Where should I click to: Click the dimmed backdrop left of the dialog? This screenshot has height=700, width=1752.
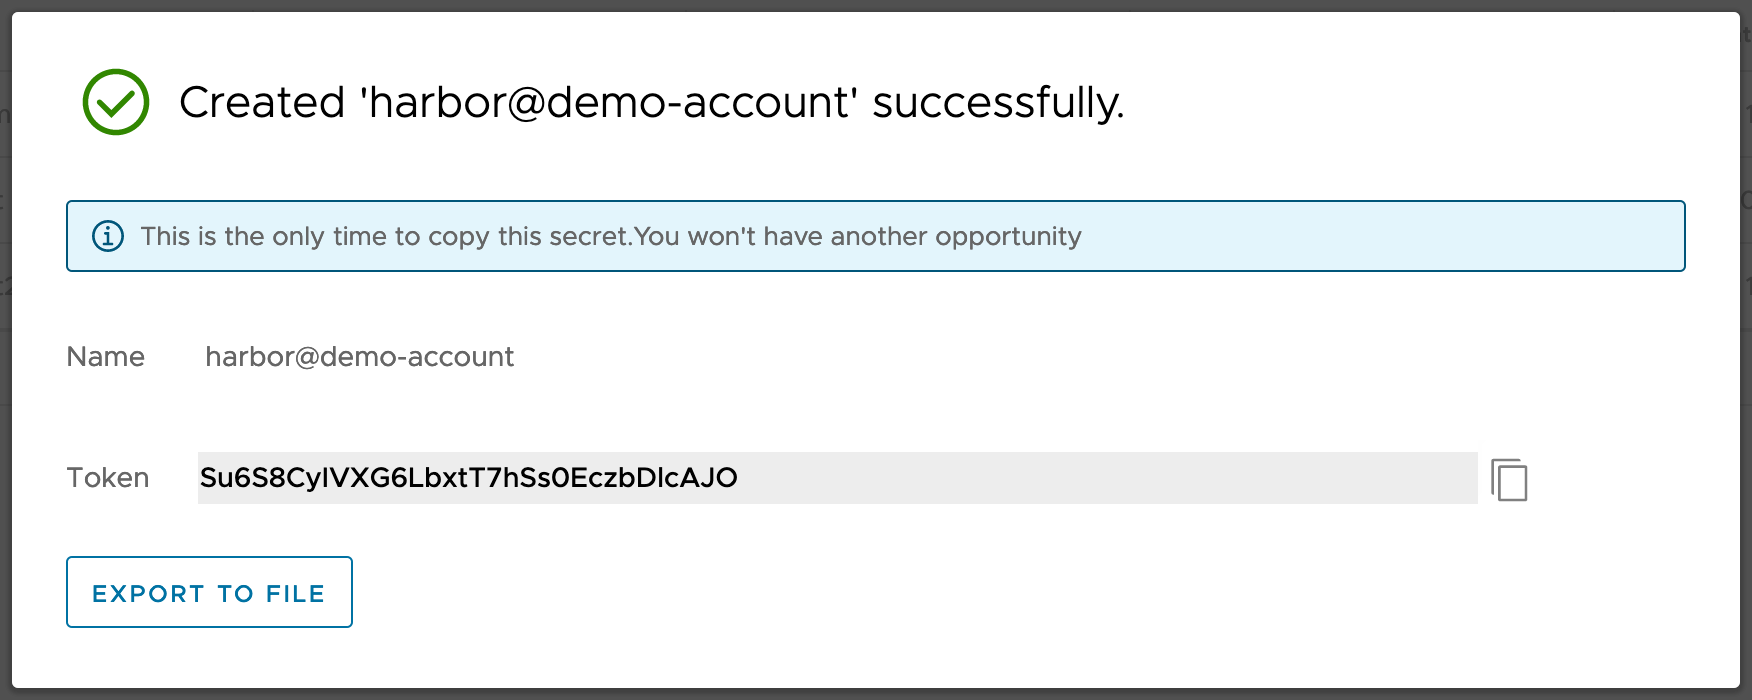(x=5, y=350)
